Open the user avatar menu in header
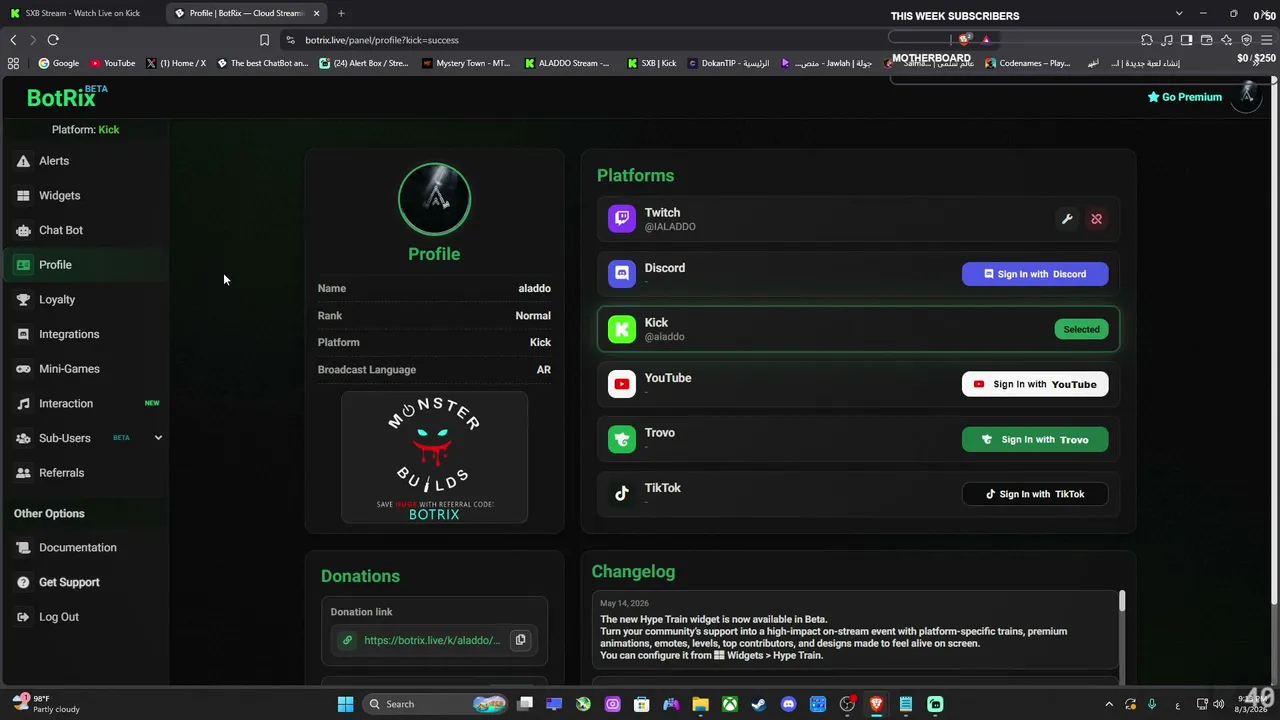Viewport: 1280px width, 720px height. 1247,96
